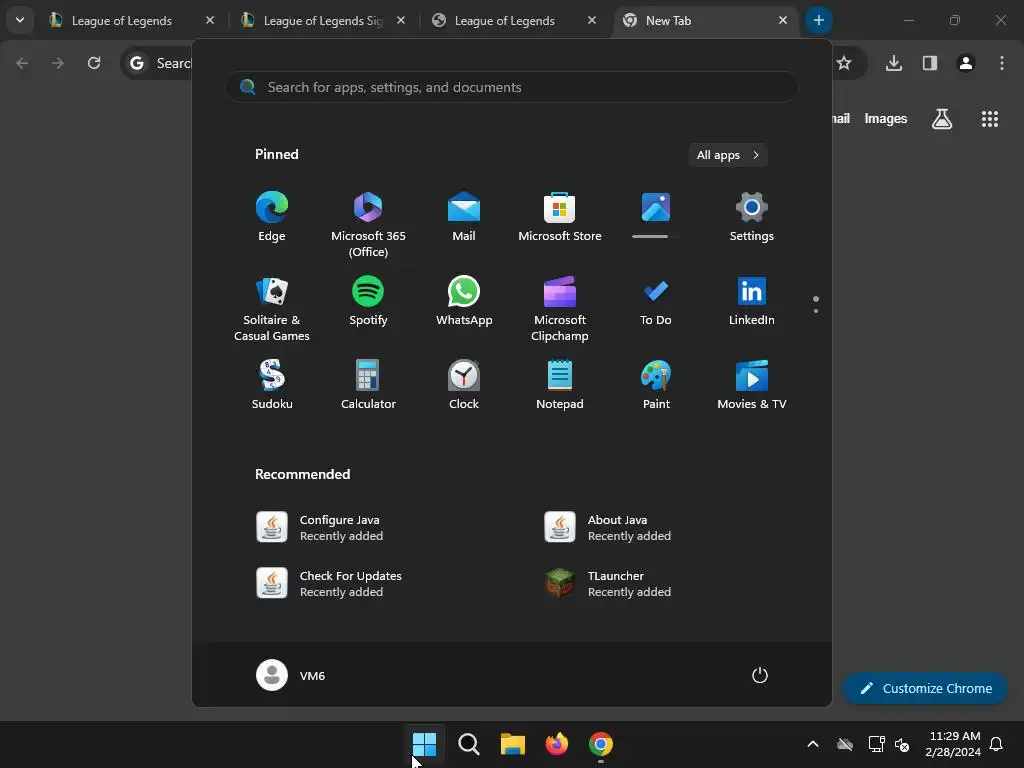Open Search Labs flask icon
The image size is (1024, 768).
coord(942,119)
